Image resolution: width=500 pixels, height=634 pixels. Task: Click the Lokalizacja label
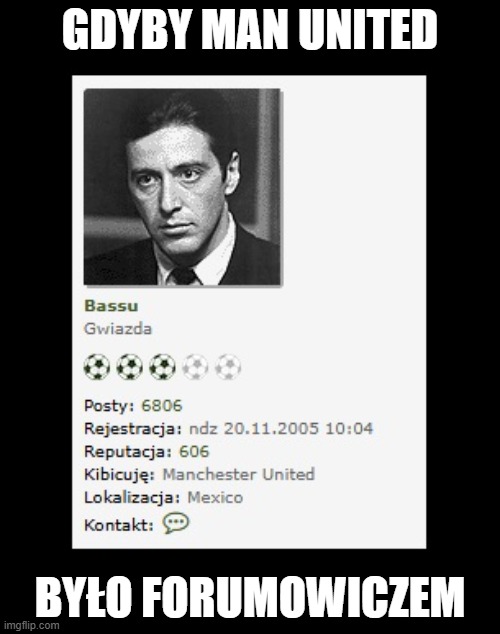(132, 498)
